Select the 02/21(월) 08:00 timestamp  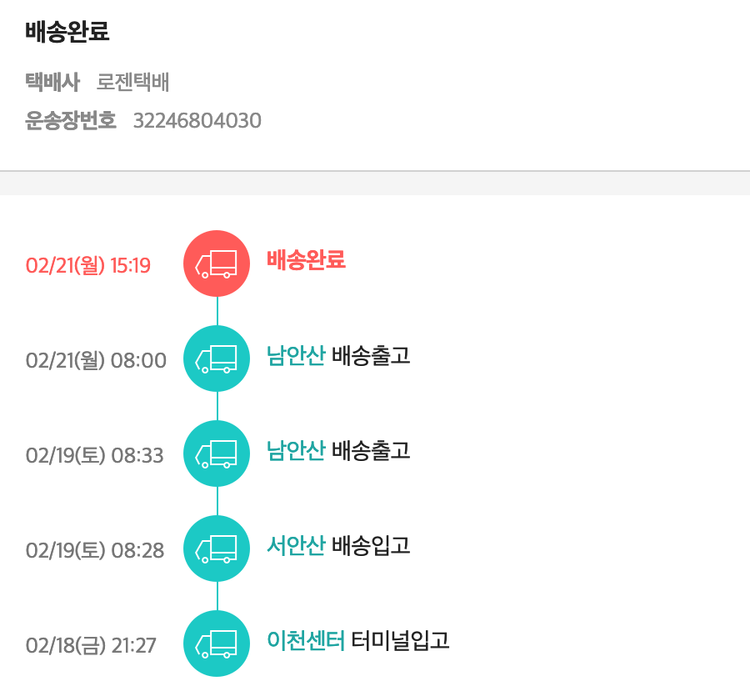pos(96,361)
